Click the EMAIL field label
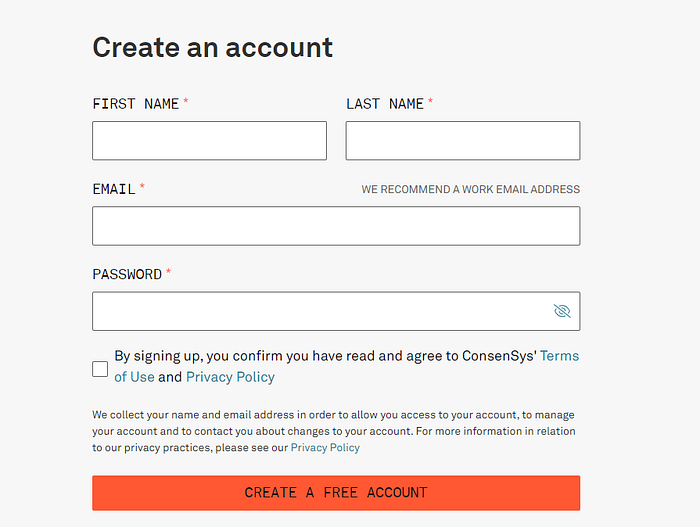 113,189
